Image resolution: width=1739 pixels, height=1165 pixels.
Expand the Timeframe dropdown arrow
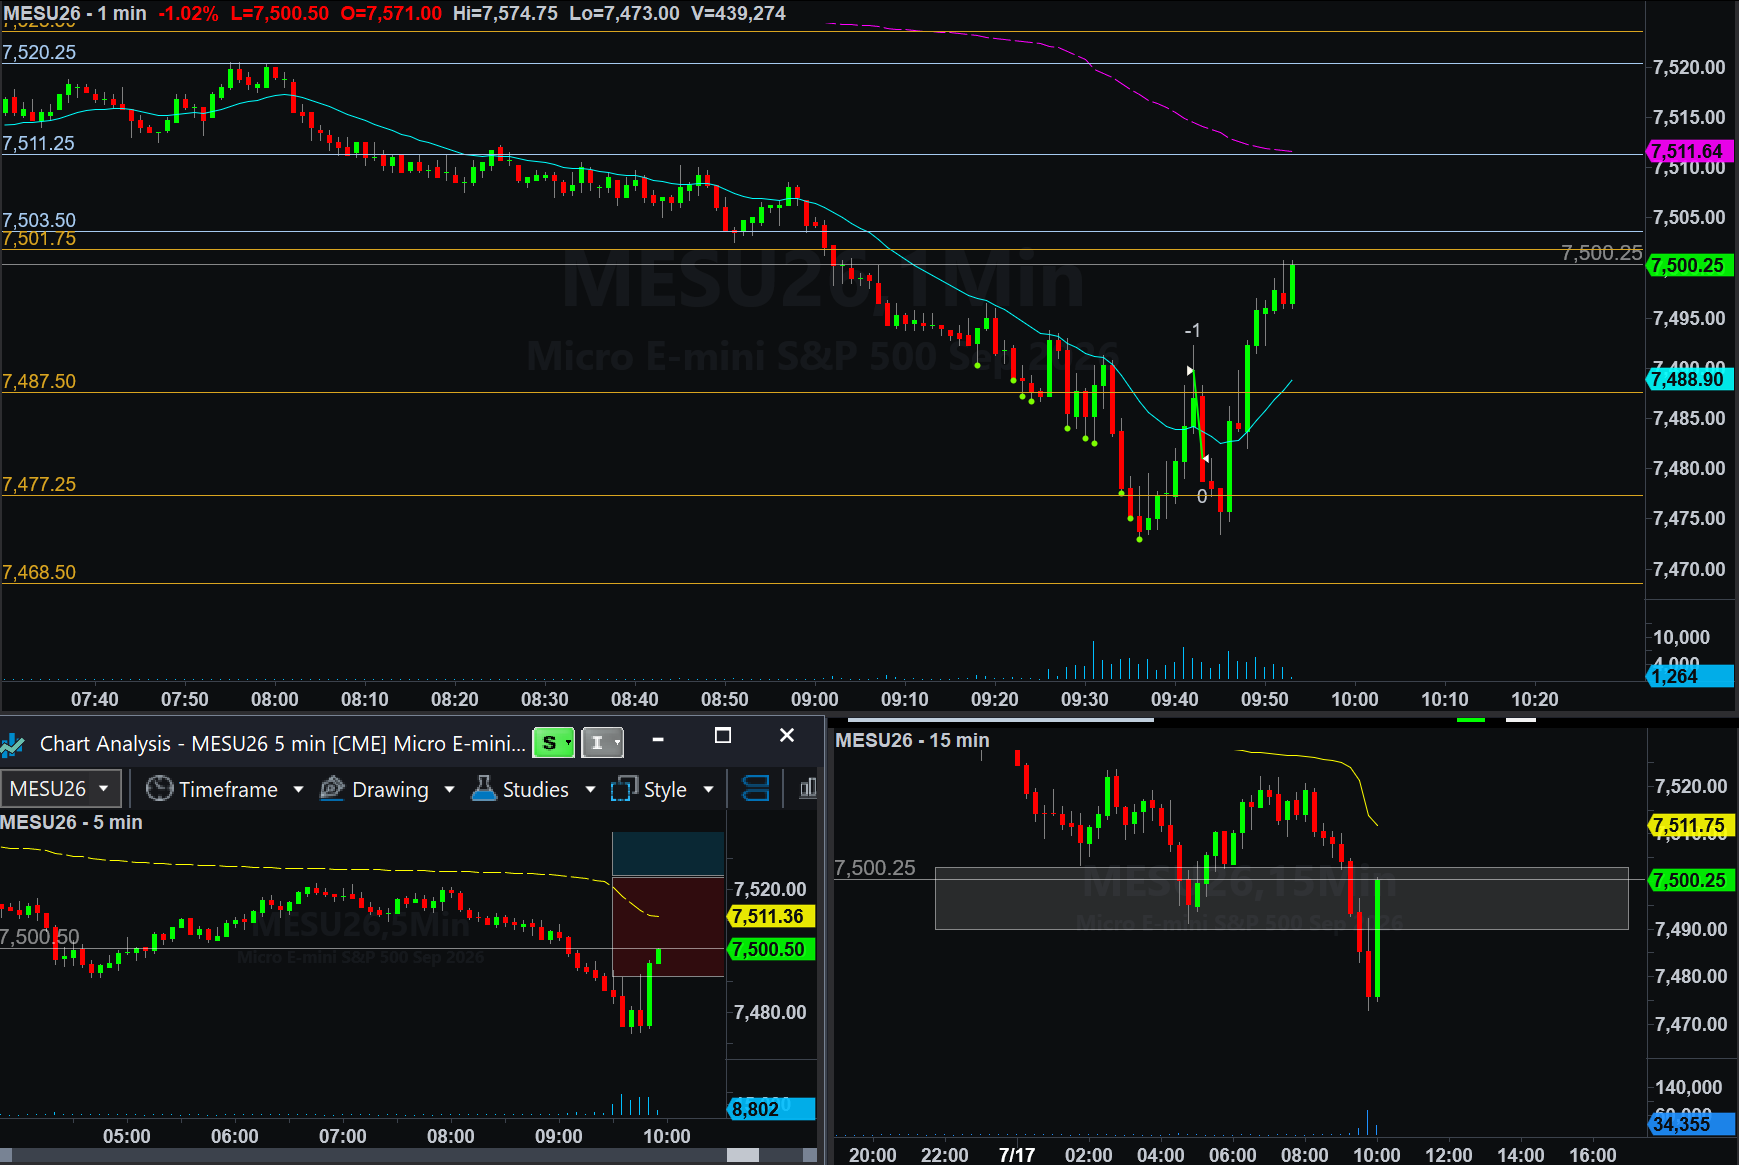click(298, 790)
